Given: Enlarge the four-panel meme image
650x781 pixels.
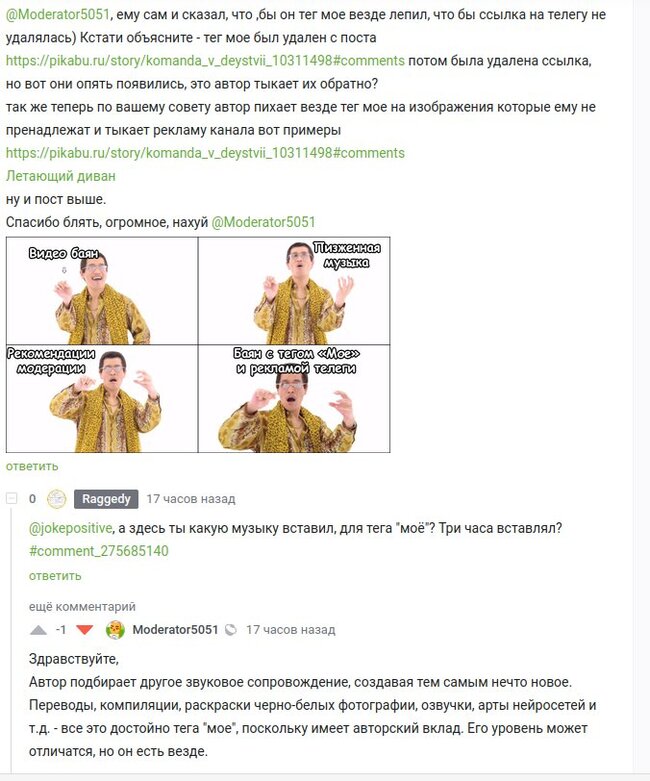Looking at the screenshot, I should [198, 345].
